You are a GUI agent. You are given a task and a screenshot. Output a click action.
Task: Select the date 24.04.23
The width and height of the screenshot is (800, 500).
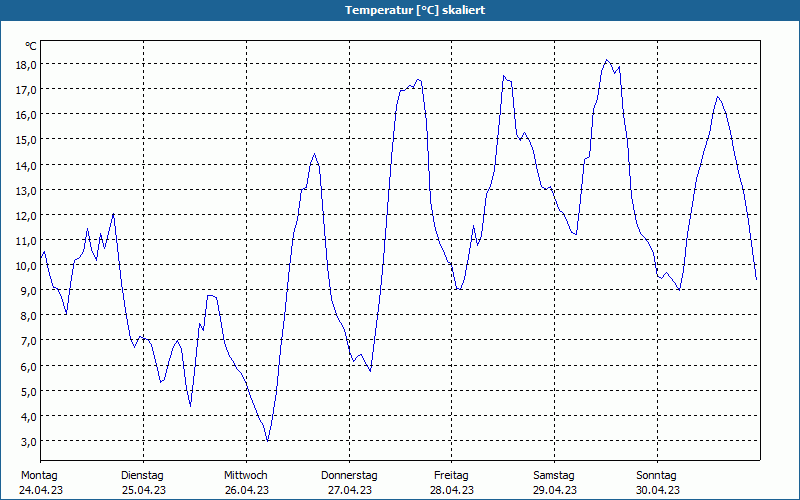pos(41,490)
